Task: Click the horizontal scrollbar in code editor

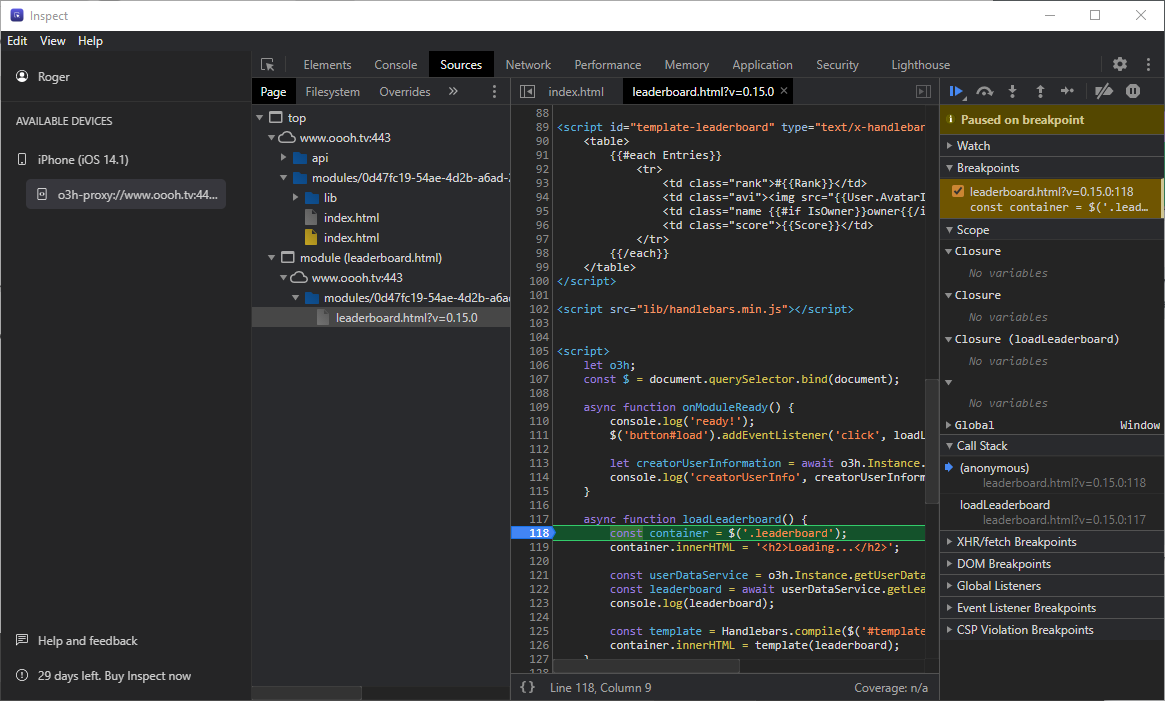Action: (645, 665)
